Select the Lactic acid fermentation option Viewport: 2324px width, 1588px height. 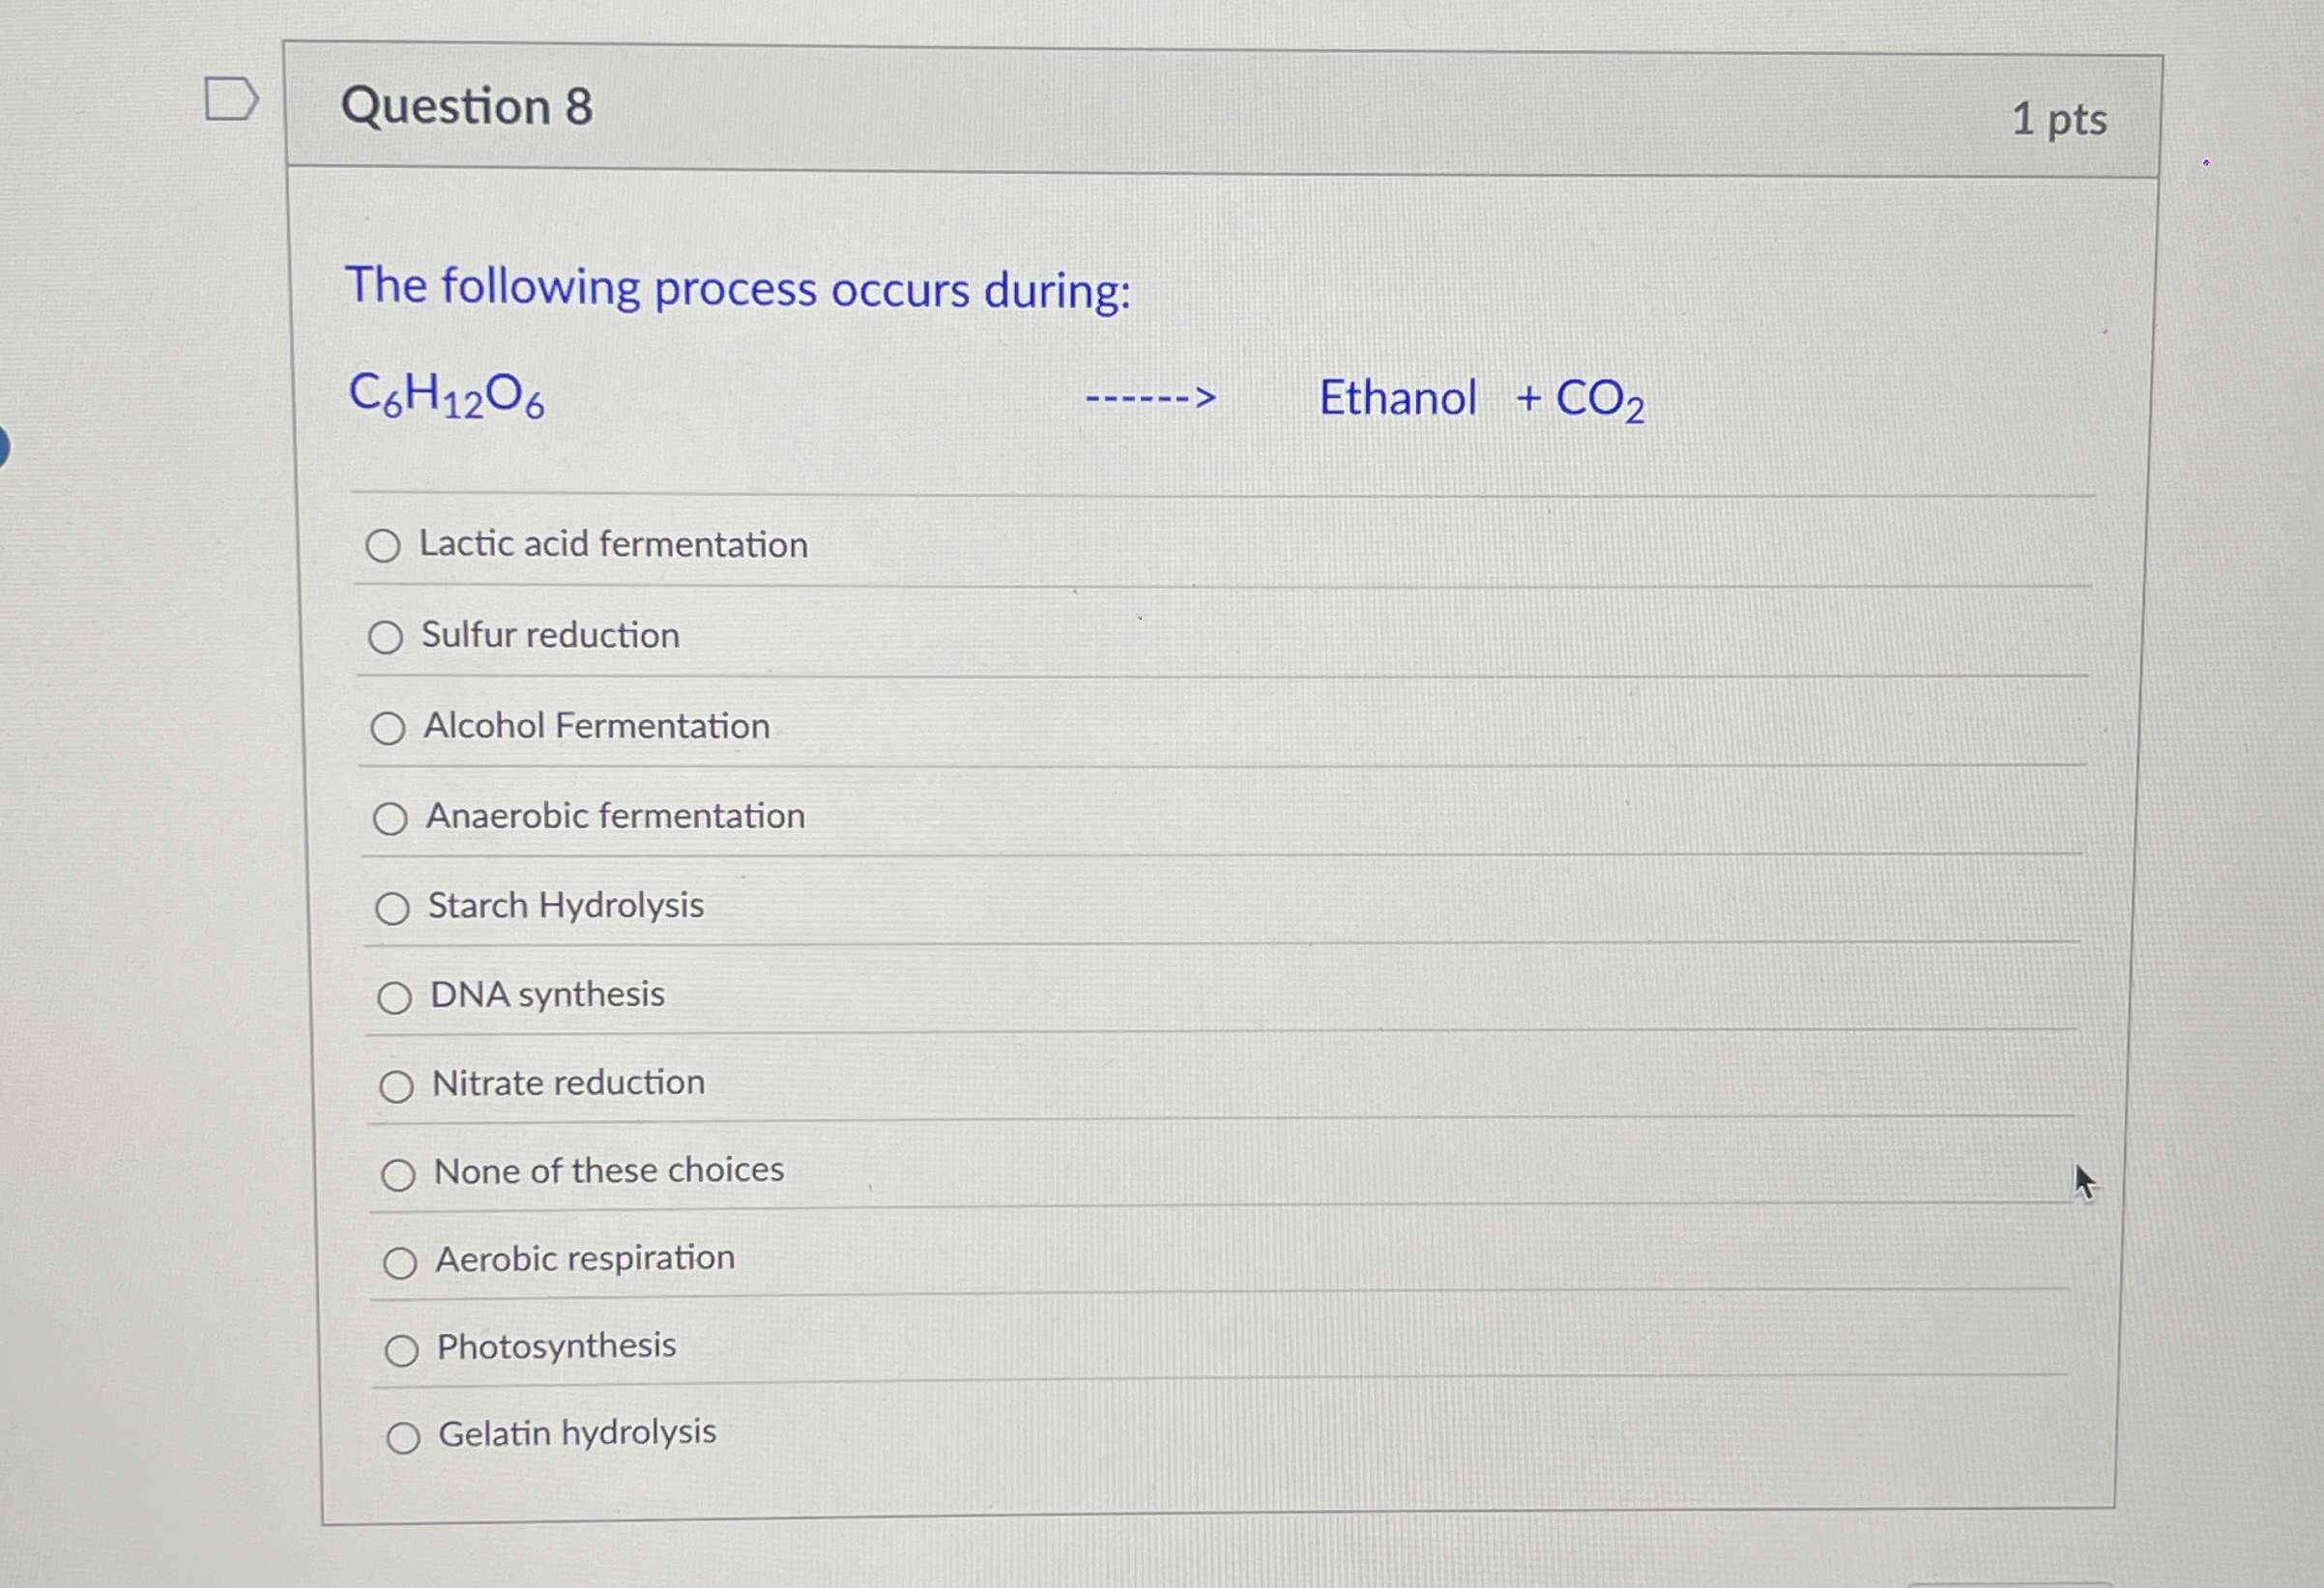pyautogui.click(x=385, y=546)
